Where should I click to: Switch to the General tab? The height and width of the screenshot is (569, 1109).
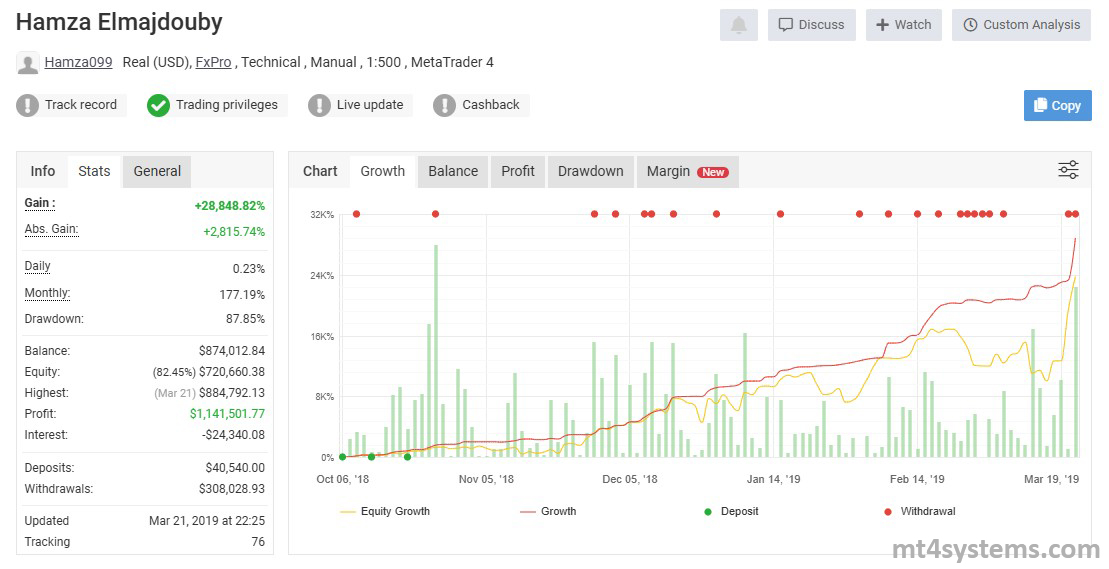pyautogui.click(x=157, y=171)
